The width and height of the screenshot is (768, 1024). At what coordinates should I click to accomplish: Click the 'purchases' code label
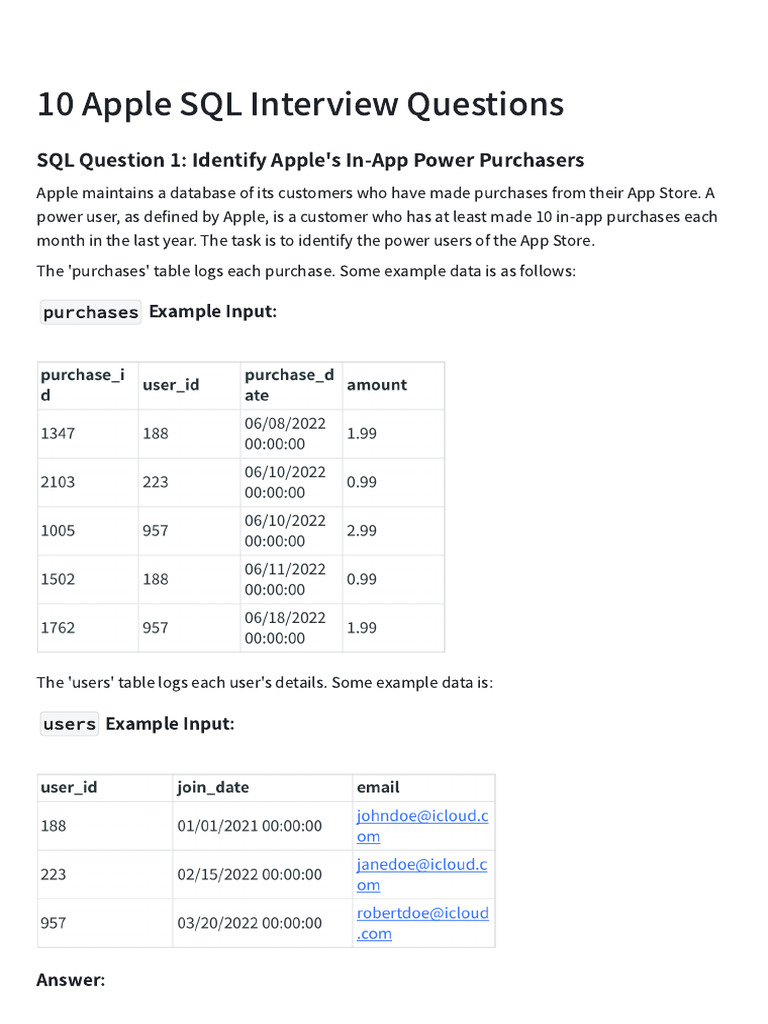(x=91, y=312)
